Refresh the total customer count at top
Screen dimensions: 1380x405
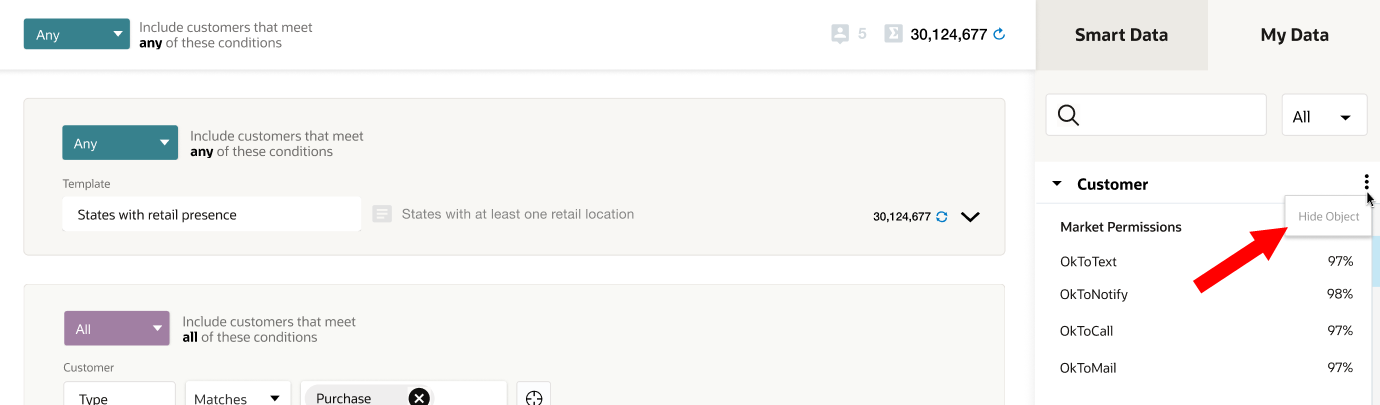(x=998, y=34)
